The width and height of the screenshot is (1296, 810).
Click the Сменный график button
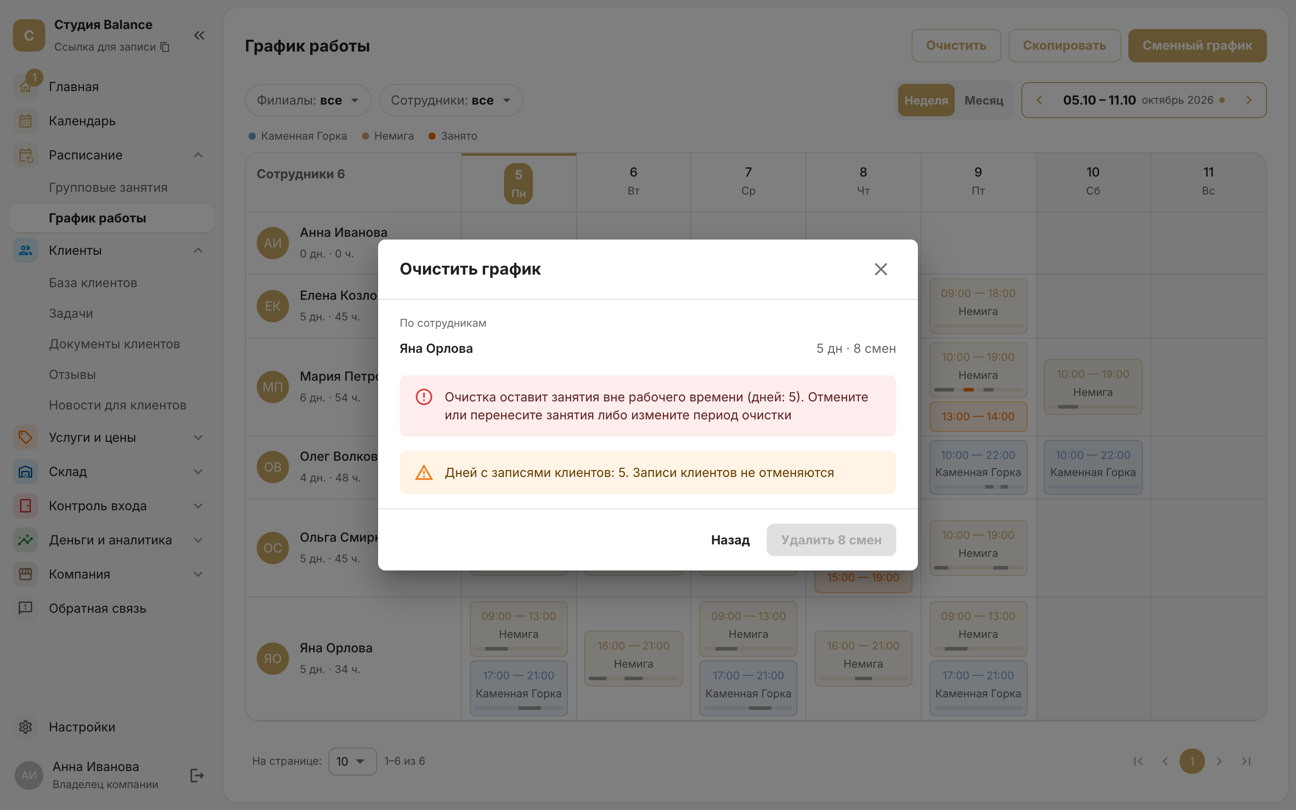[x=1197, y=45]
